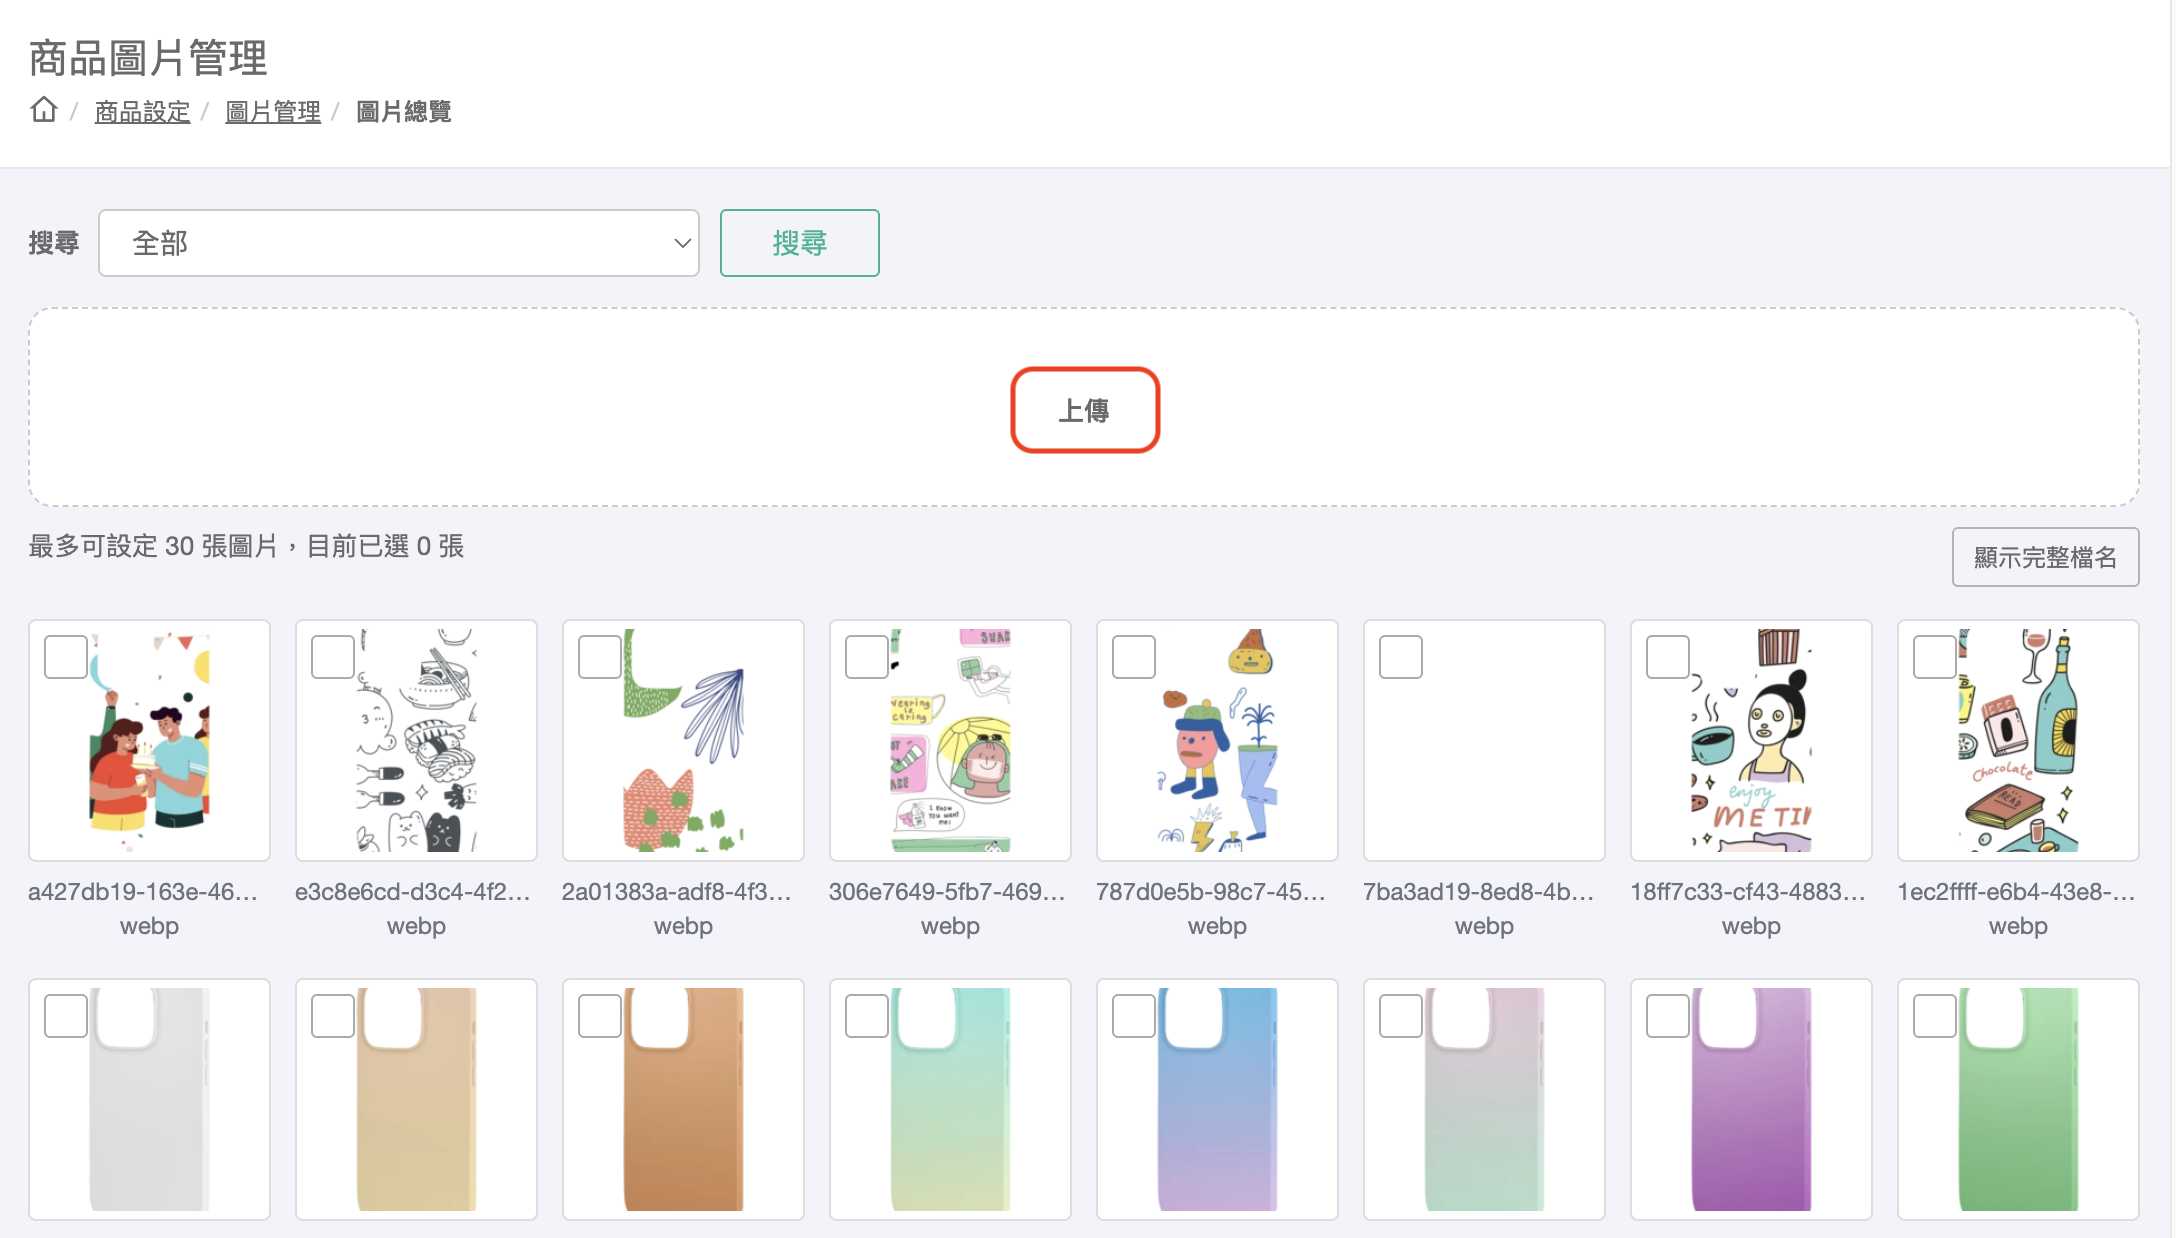2176x1238 pixels.
Task: Select checkbox of blank 7ba3ad19 image
Action: pos(1400,657)
